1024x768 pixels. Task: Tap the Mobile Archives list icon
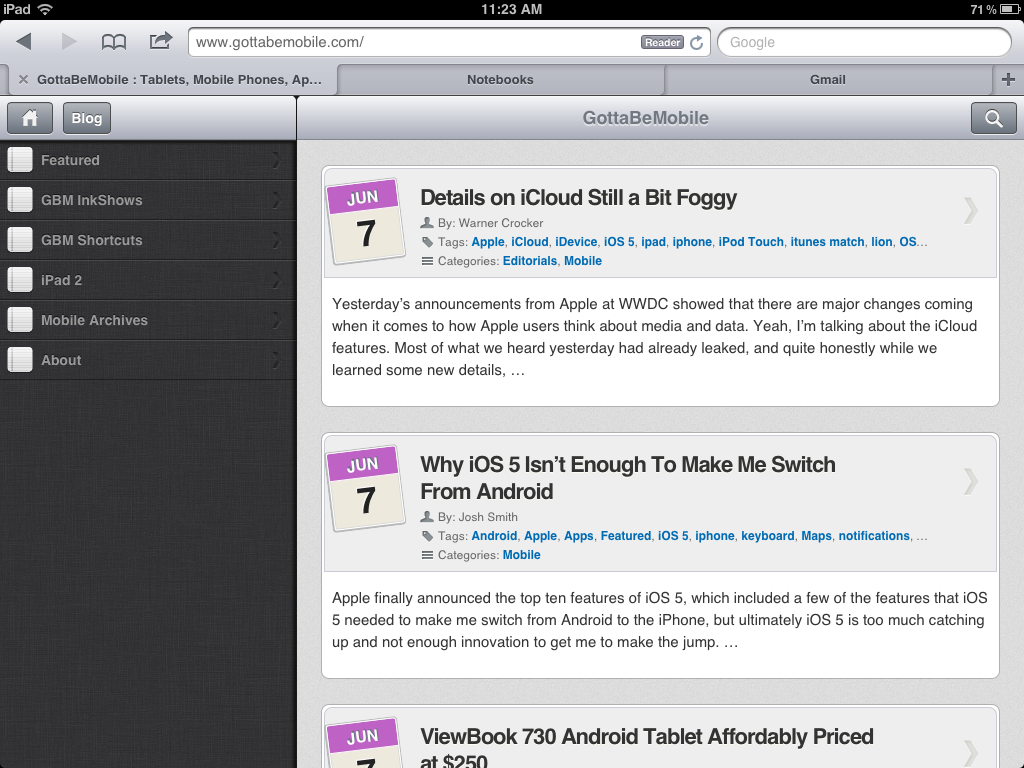(20, 320)
